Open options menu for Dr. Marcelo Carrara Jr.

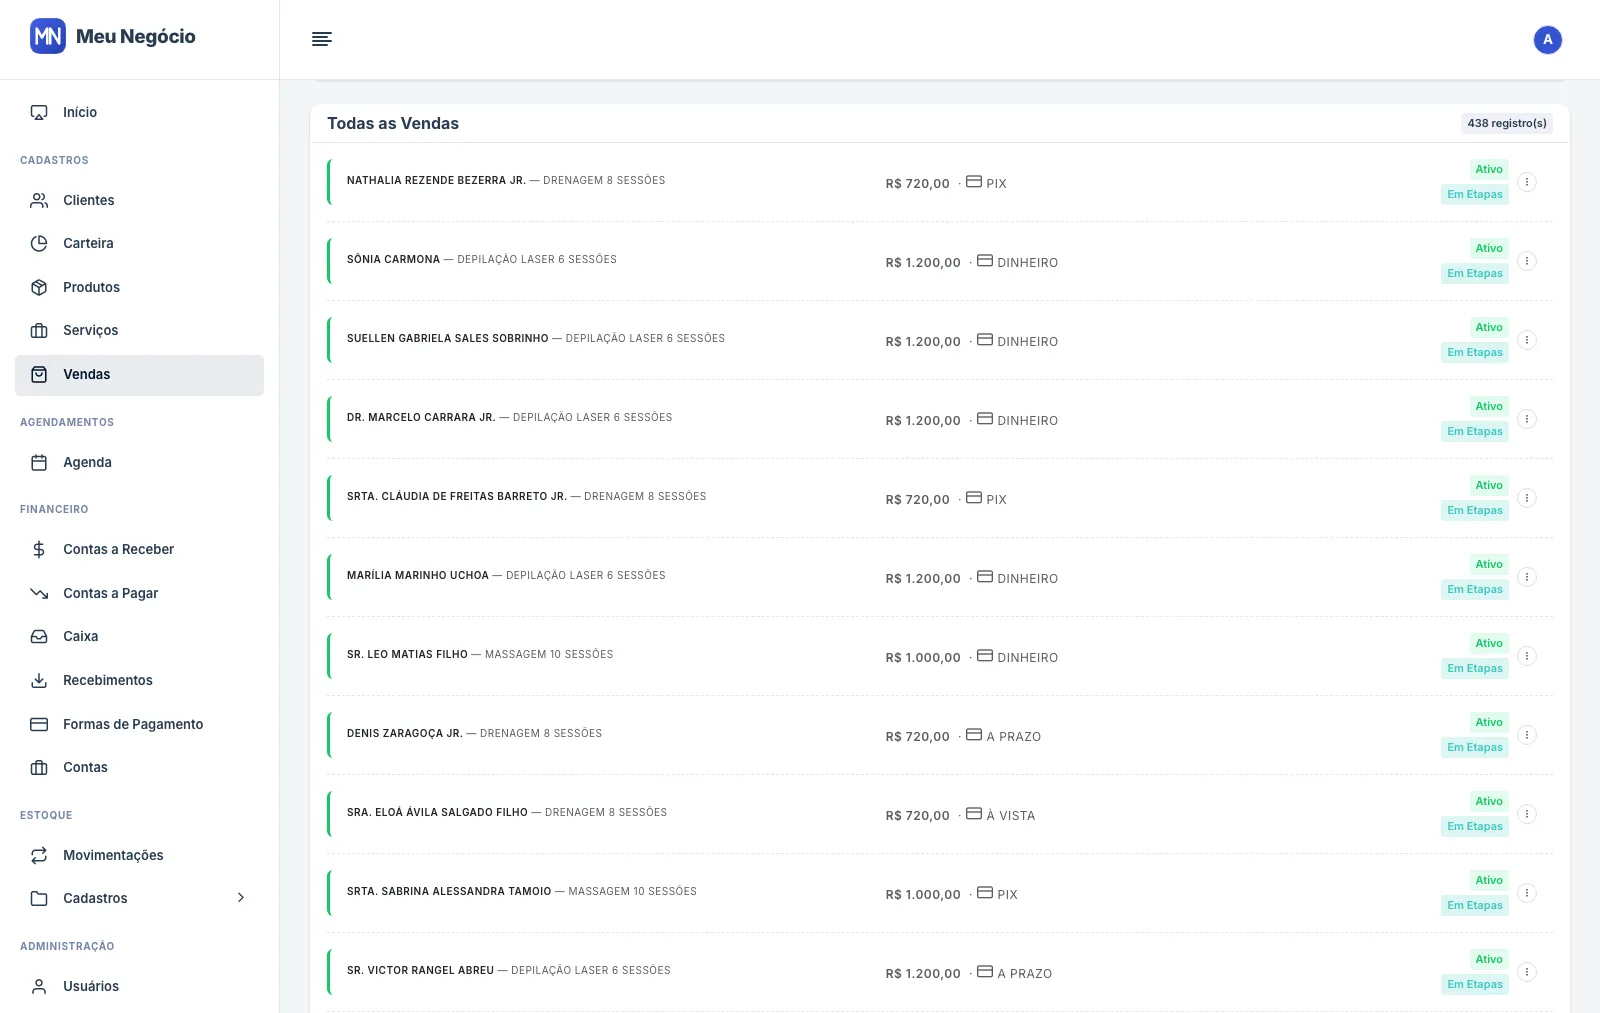pyautogui.click(x=1527, y=419)
